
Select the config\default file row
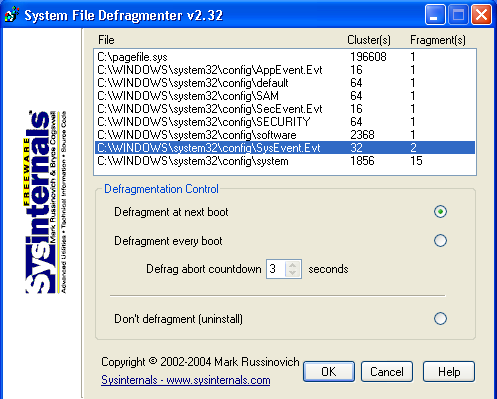pyautogui.click(x=285, y=83)
